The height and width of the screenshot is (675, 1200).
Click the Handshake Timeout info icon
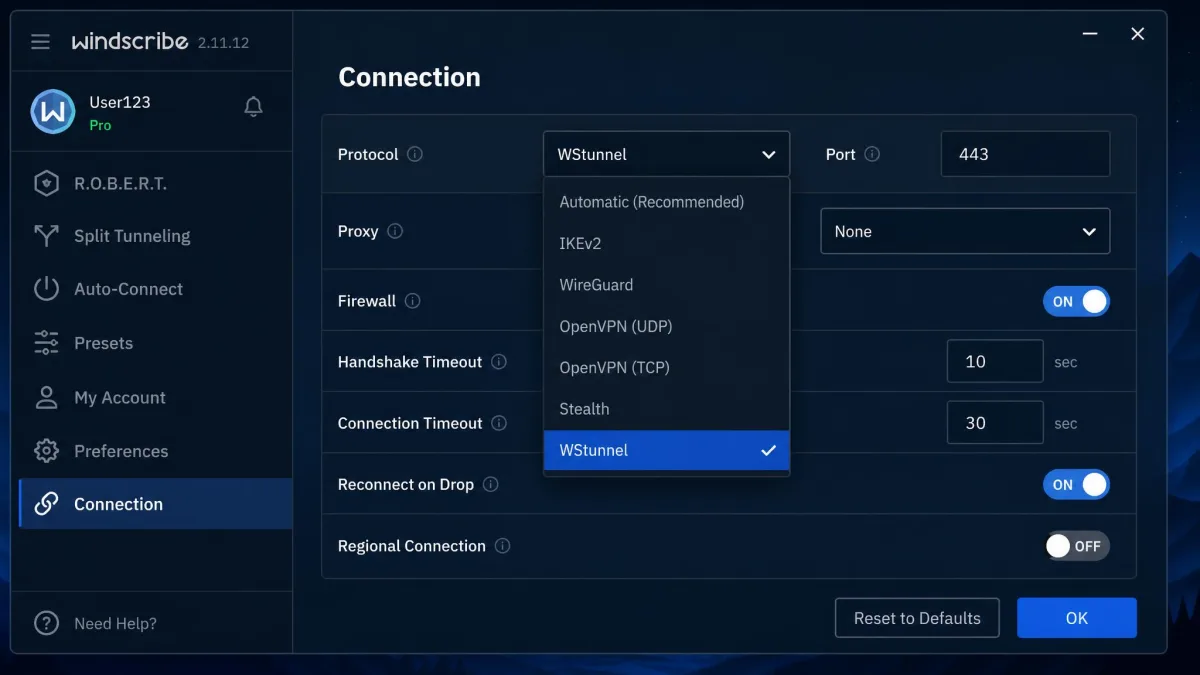(x=499, y=362)
